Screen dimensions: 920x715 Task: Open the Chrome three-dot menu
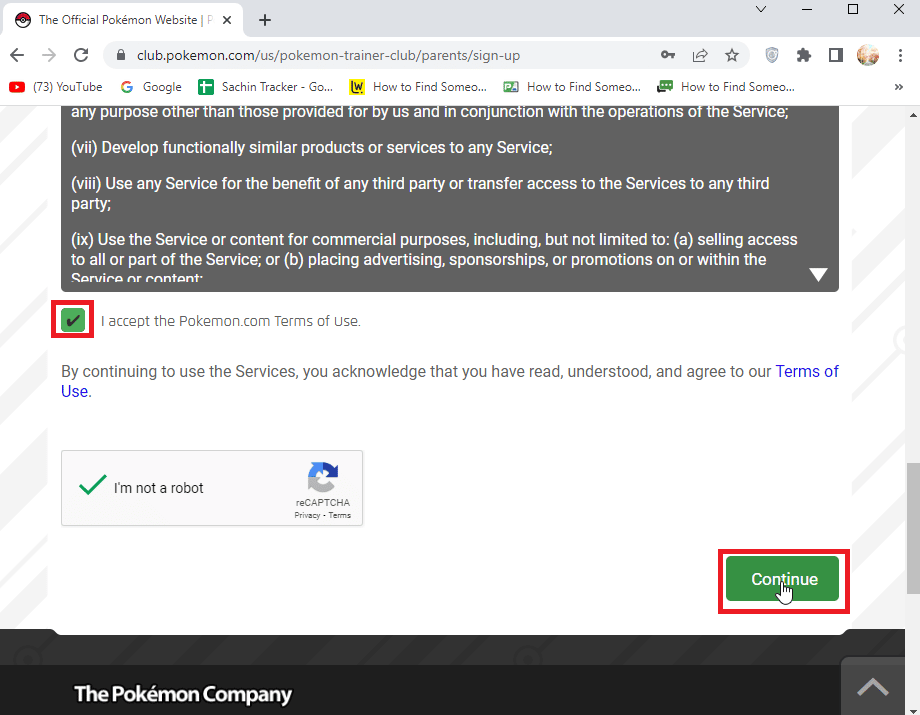901,55
